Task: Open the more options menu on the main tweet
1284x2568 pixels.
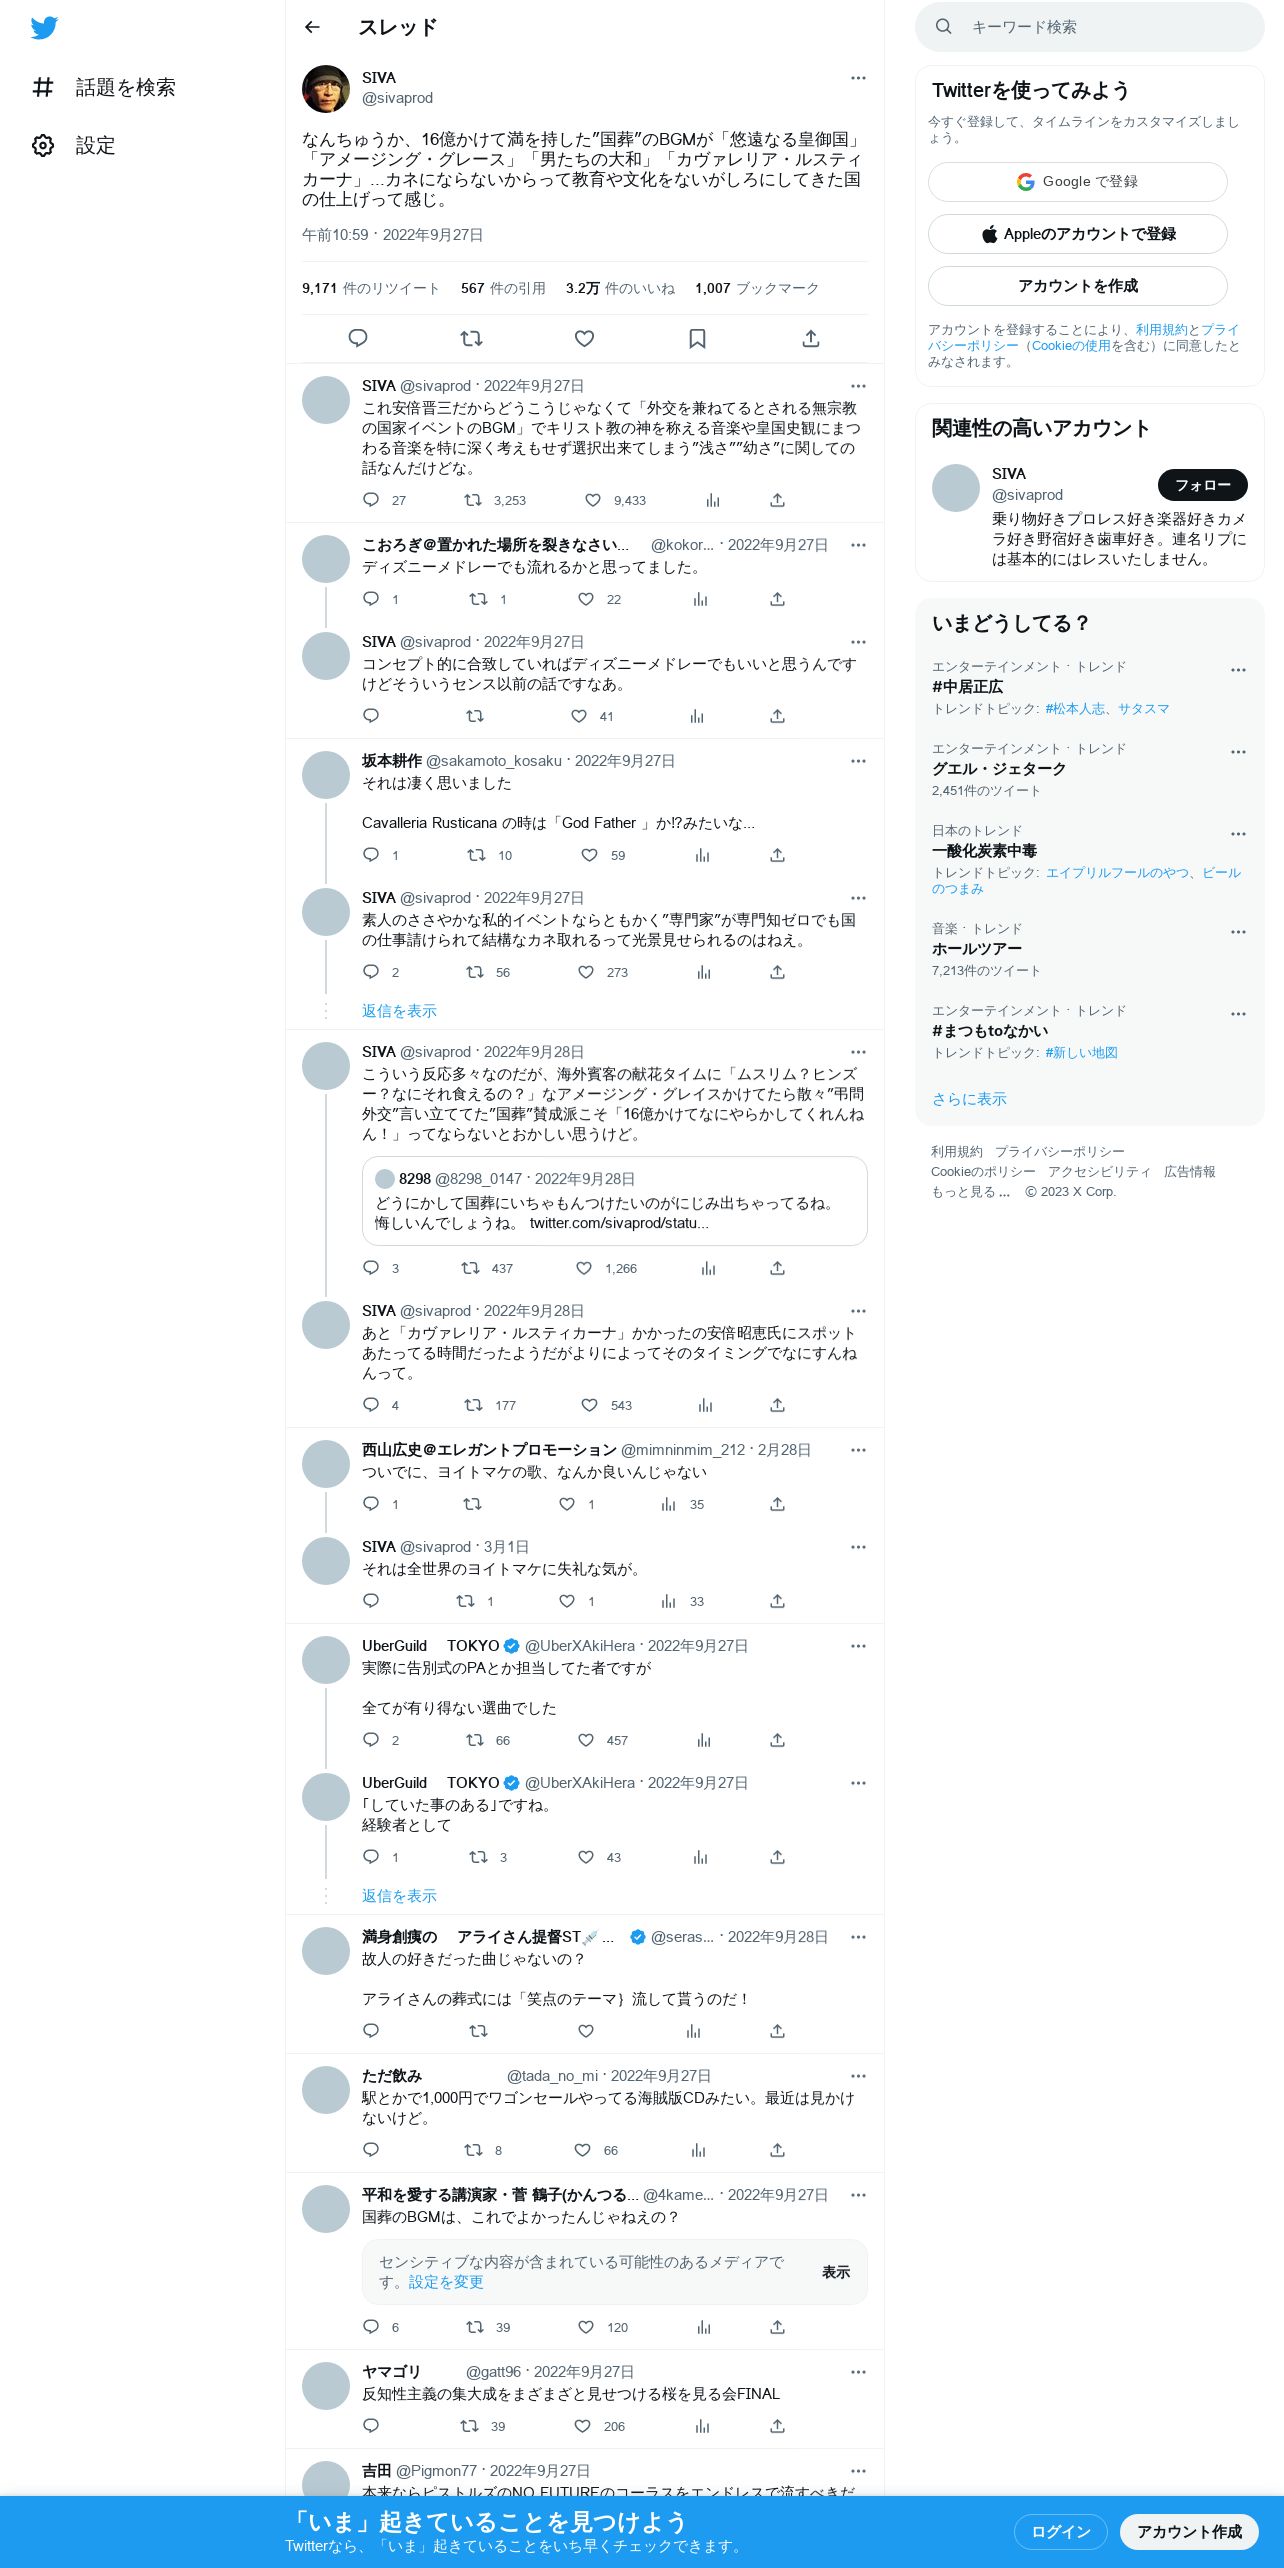Action: point(858,78)
